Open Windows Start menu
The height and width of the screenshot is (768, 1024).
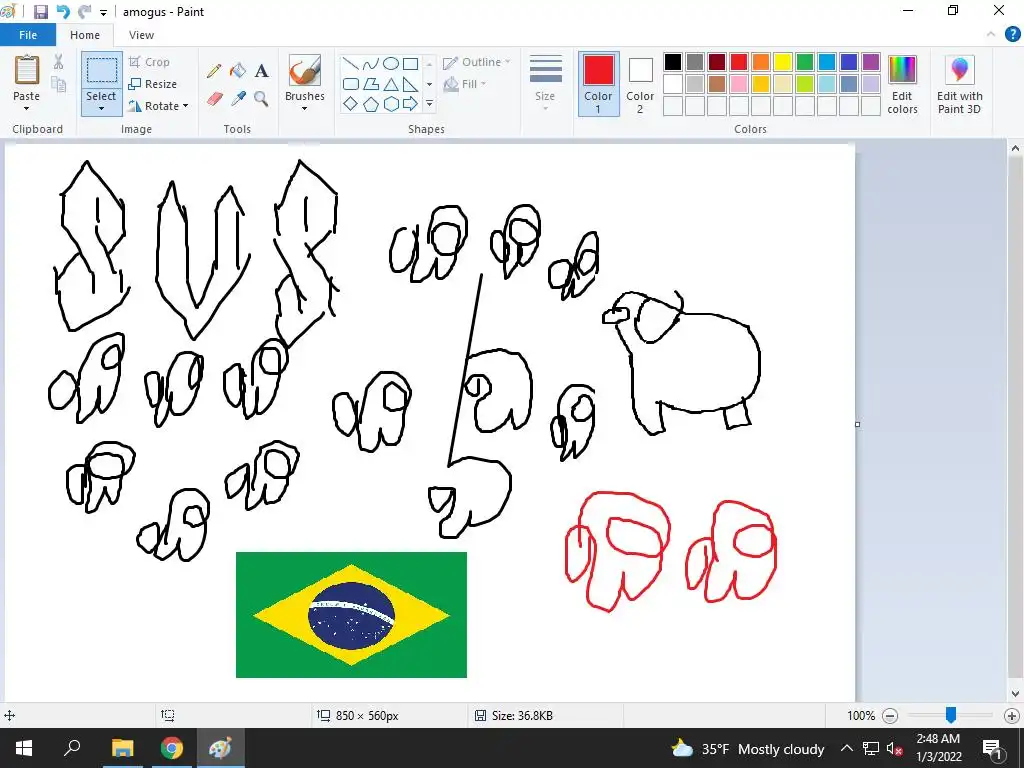tap(24, 748)
